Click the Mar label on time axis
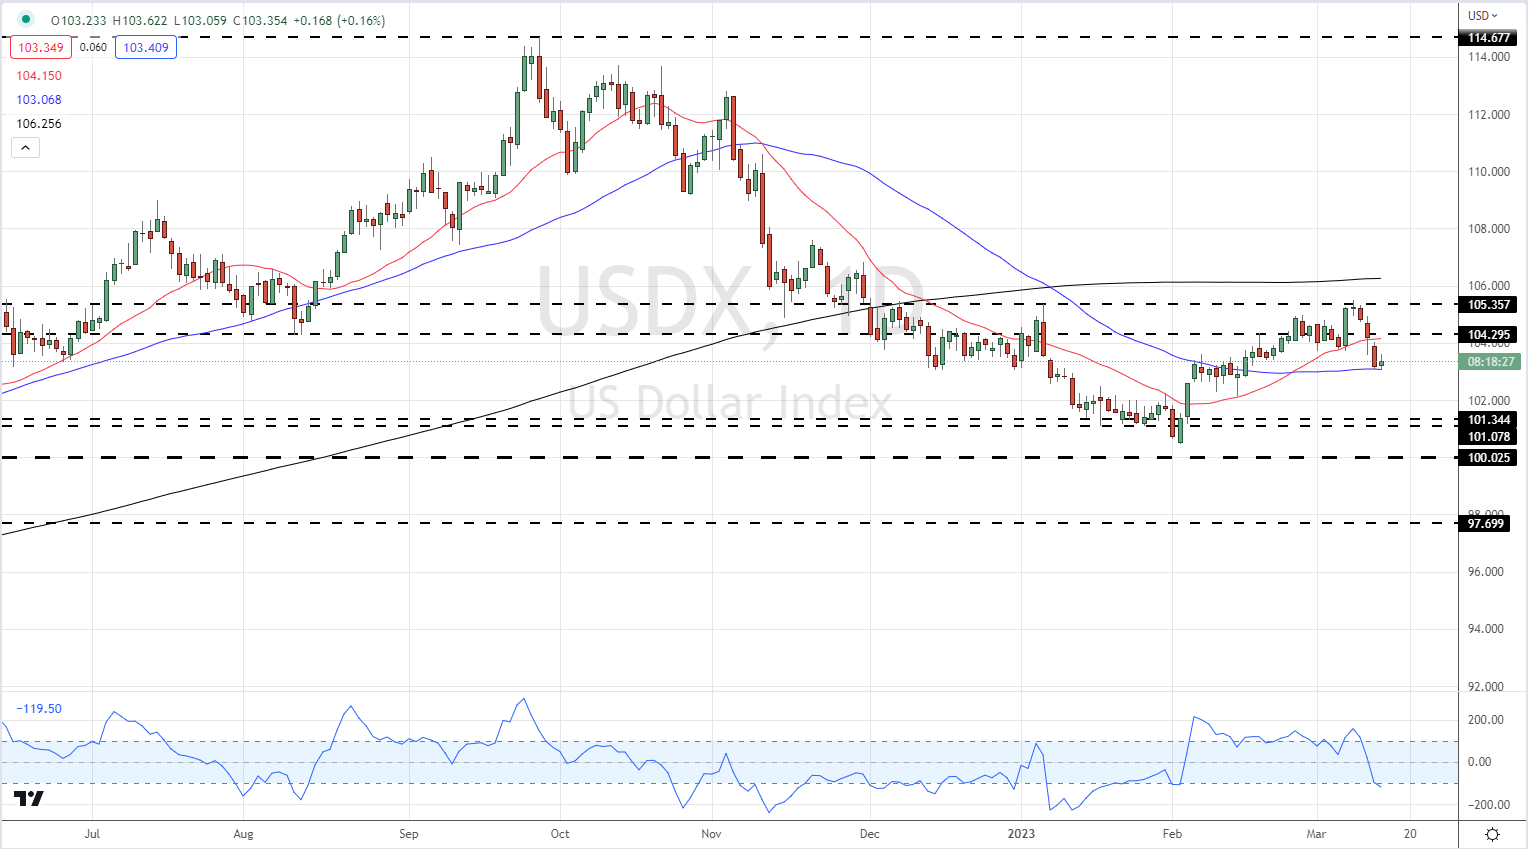The height and width of the screenshot is (849, 1528). pos(1316,833)
